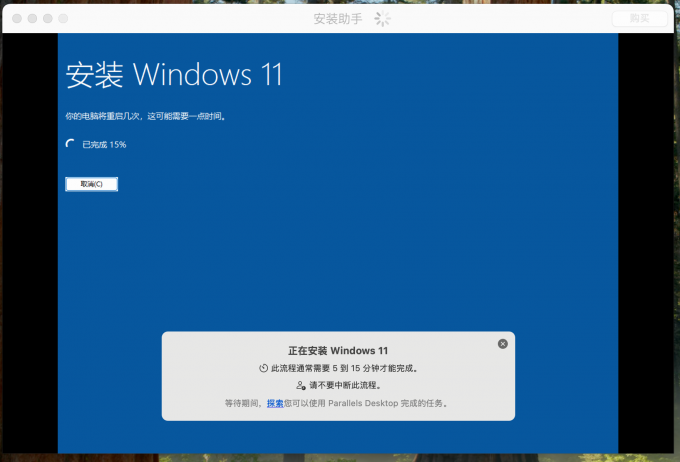The height and width of the screenshot is (462, 680).
Task: Click the 你的电脑将重启几次 message
Action: (145, 116)
